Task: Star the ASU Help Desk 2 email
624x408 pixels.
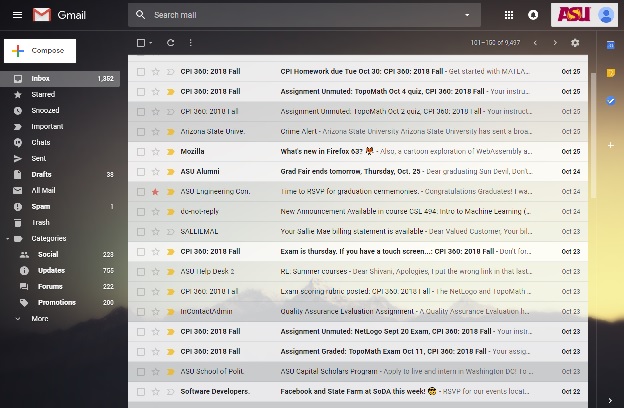Action: point(155,272)
